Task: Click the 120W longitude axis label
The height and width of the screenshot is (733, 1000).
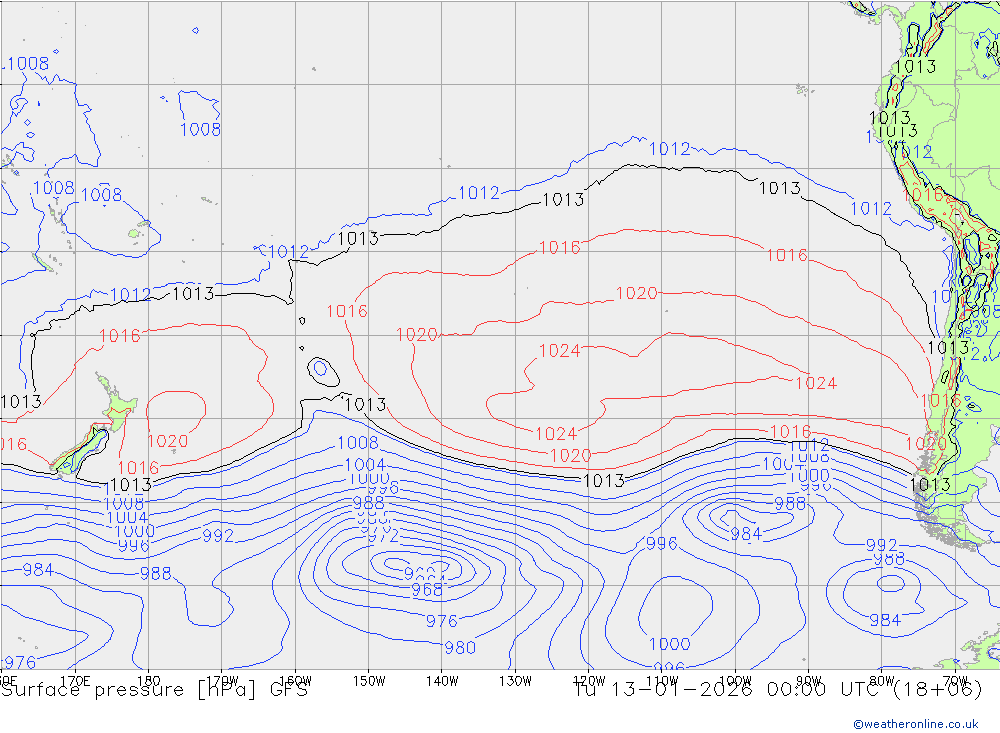Action: [589, 681]
